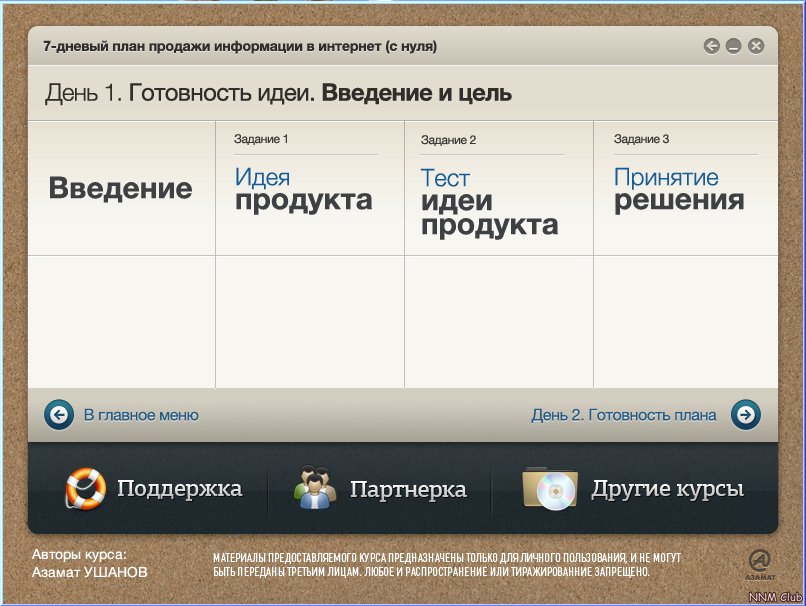Follow the День 2. Готовность плана link

click(623, 415)
